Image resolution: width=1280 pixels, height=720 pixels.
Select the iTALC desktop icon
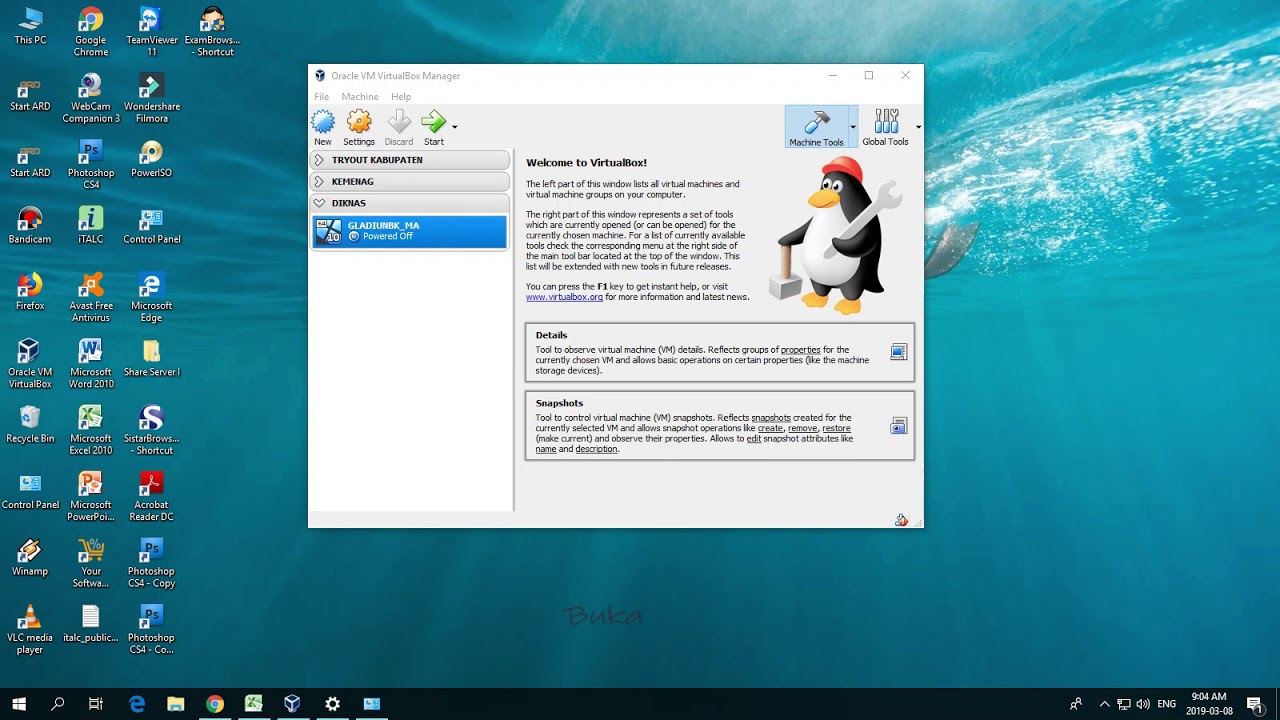[x=91, y=225]
